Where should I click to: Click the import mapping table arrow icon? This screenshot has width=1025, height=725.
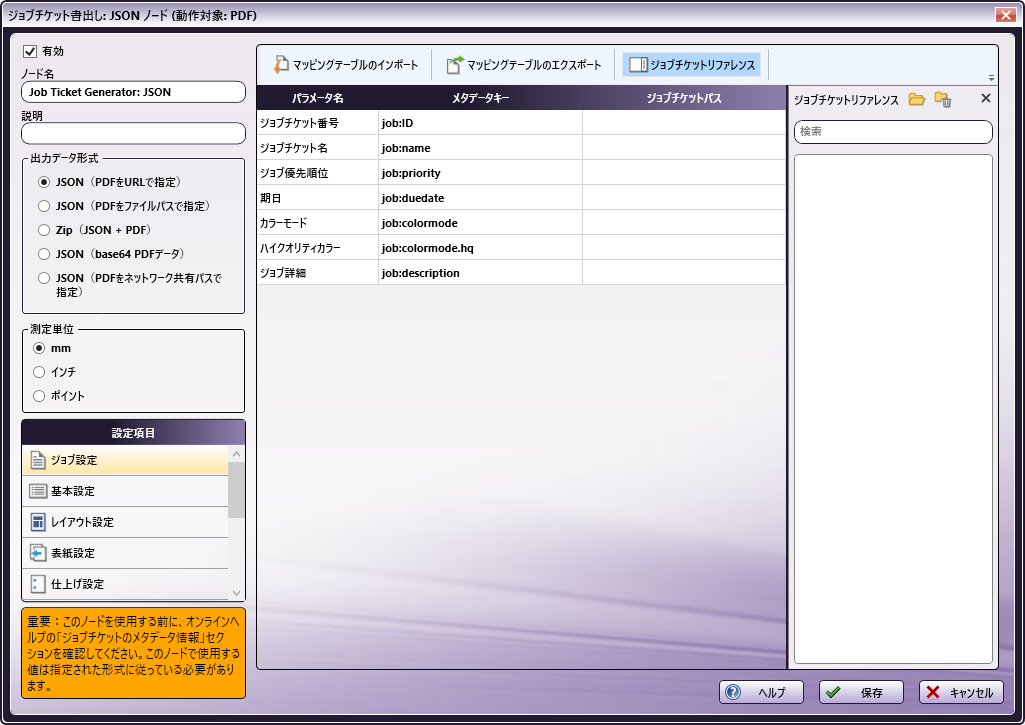tap(280, 64)
